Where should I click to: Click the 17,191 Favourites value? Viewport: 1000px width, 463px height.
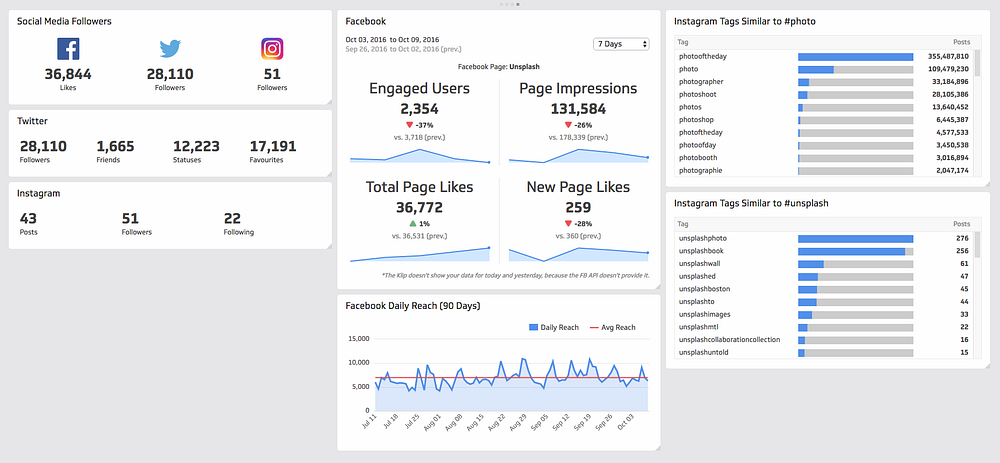tap(273, 147)
